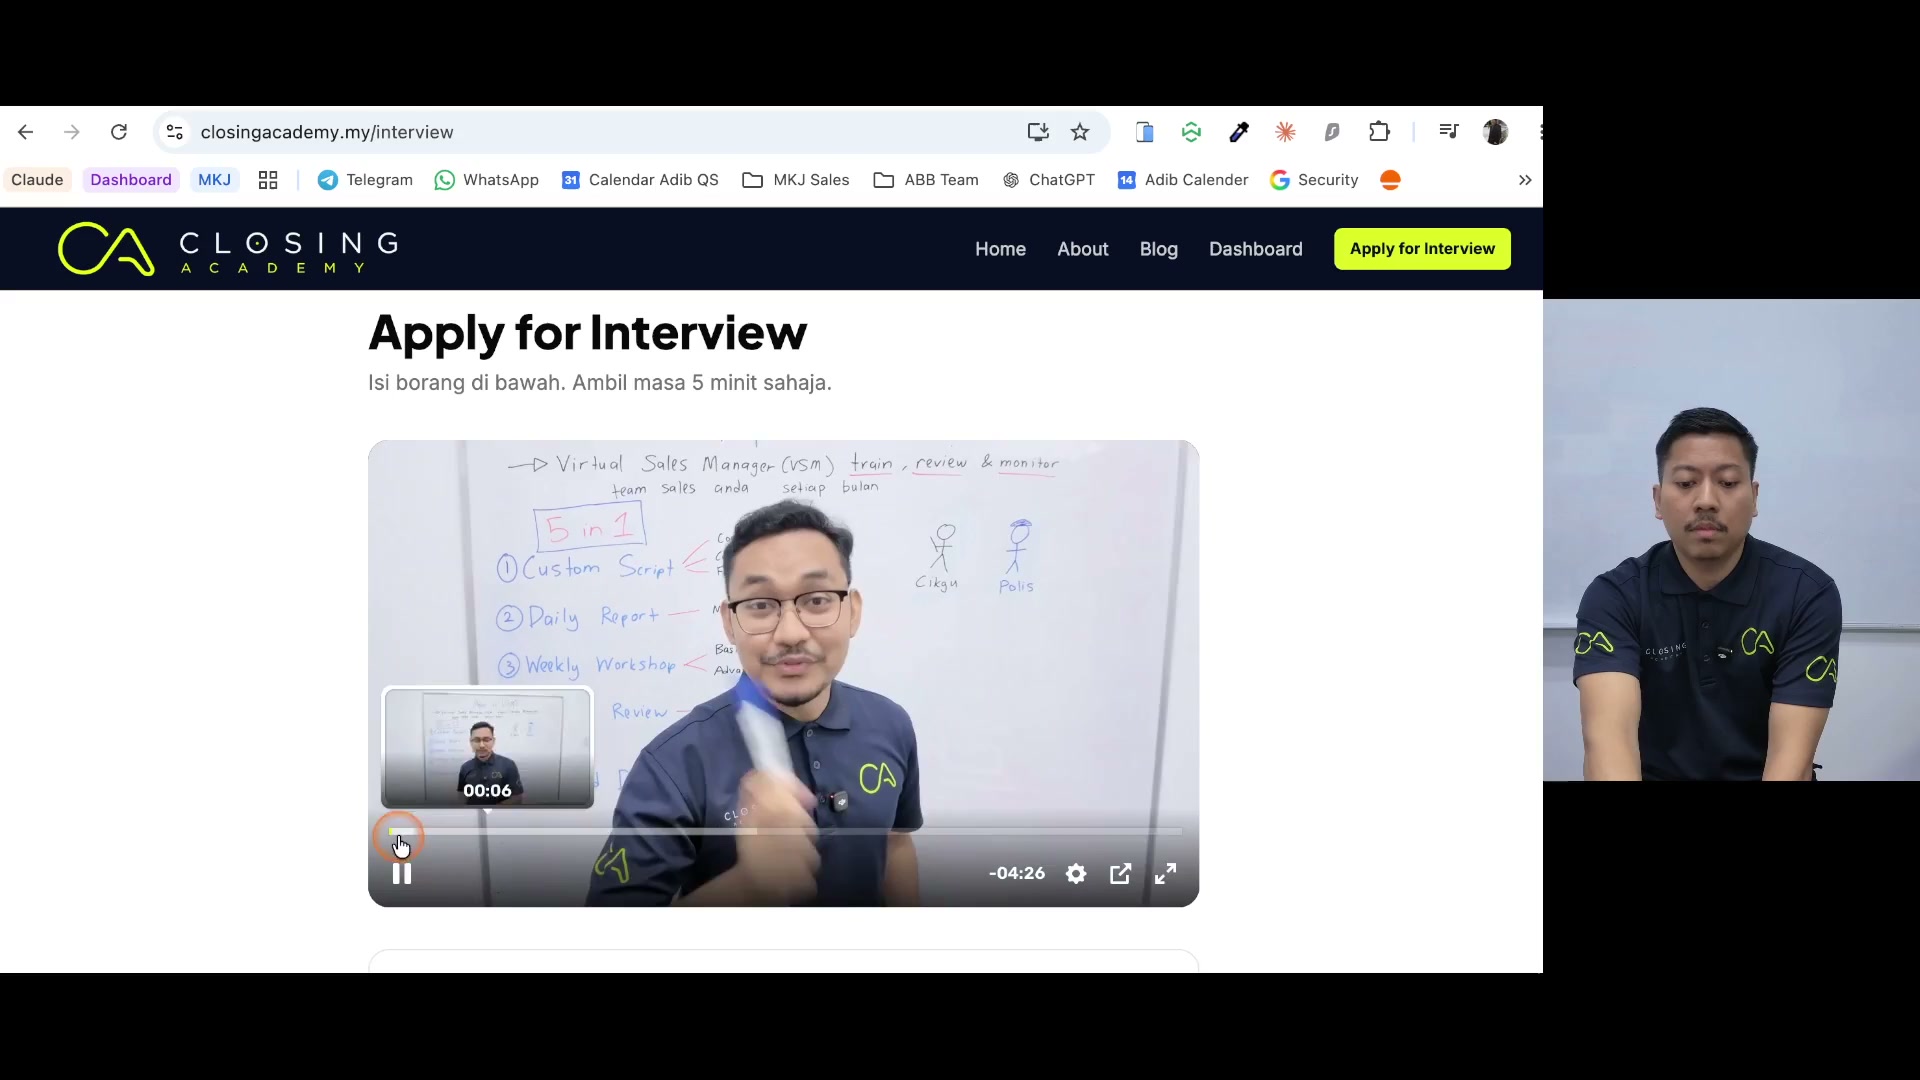Open the About page in navigation
The height and width of the screenshot is (1080, 1920).
1083,249
